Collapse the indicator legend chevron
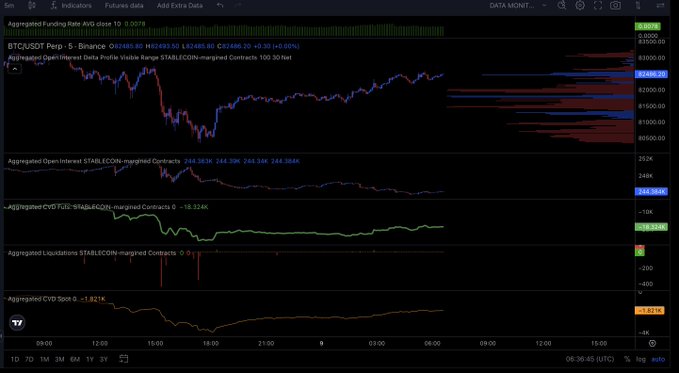 point(14,69)
